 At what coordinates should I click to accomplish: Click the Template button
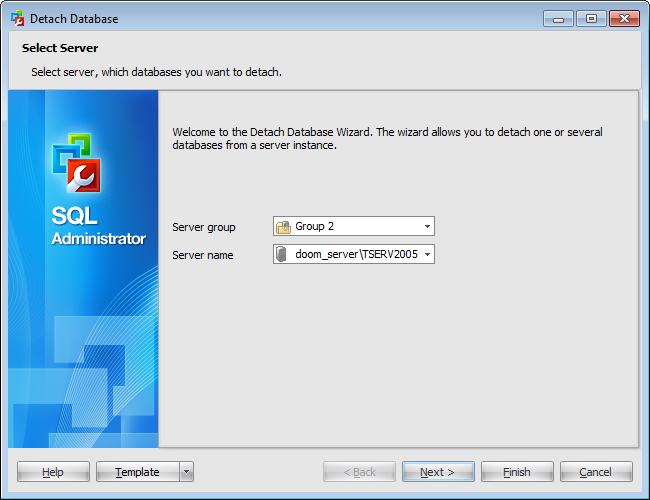point(137,472)
